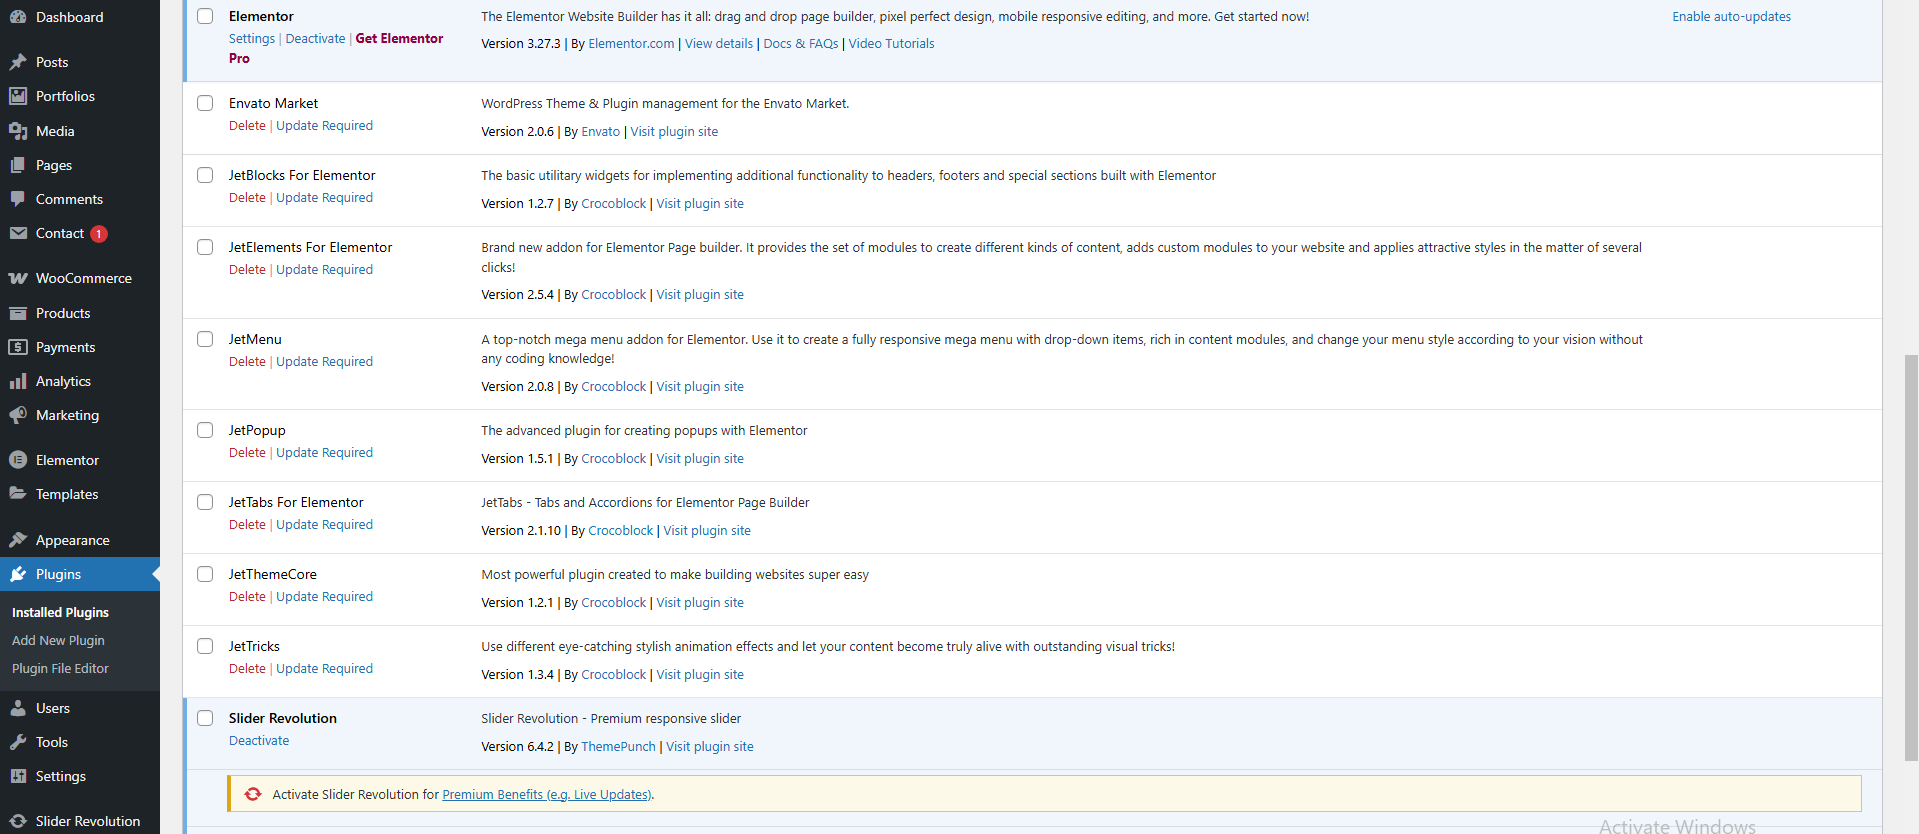The width and height of the screenshot is (1919, 834).
Task: Click the Portfolios image icon
Action: [x=18, y=96]
